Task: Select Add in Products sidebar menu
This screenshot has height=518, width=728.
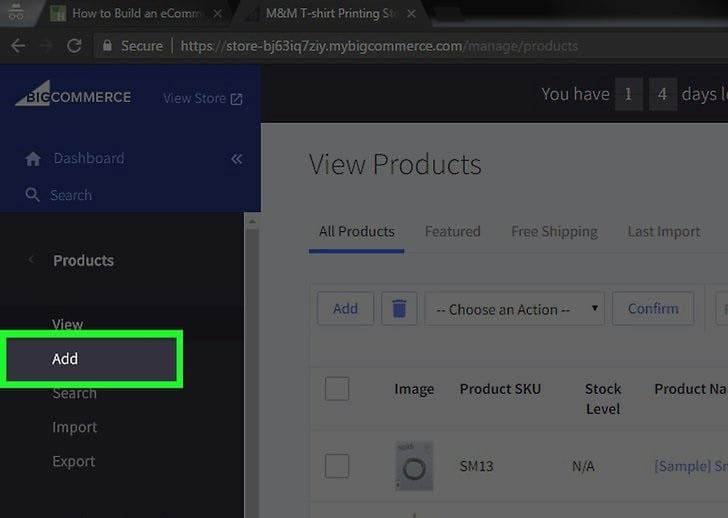Action: point(91,359)
